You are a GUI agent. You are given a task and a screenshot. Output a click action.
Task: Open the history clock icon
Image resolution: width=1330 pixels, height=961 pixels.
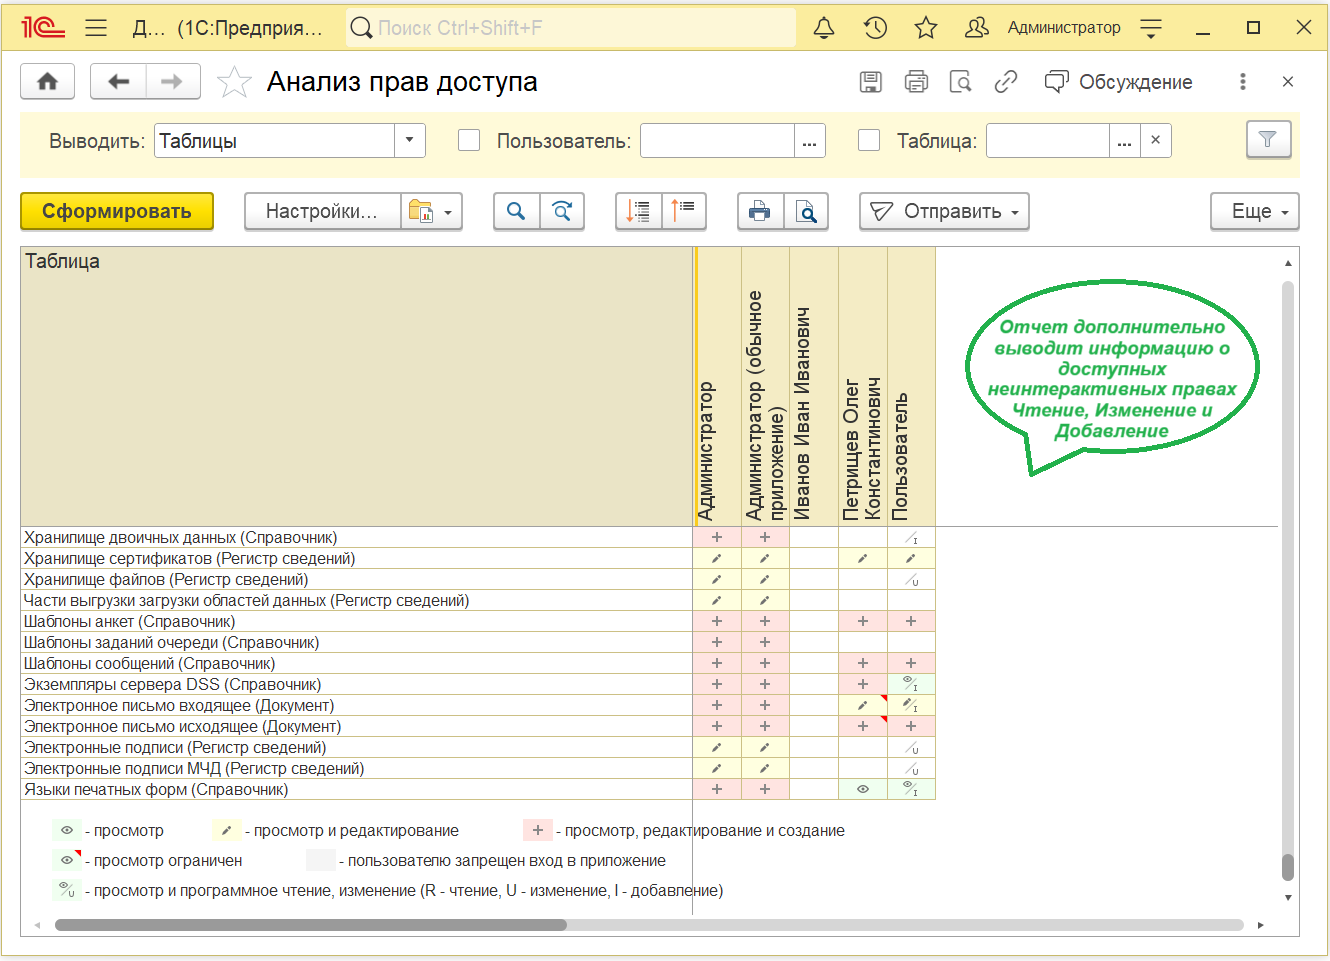(875, 28)
